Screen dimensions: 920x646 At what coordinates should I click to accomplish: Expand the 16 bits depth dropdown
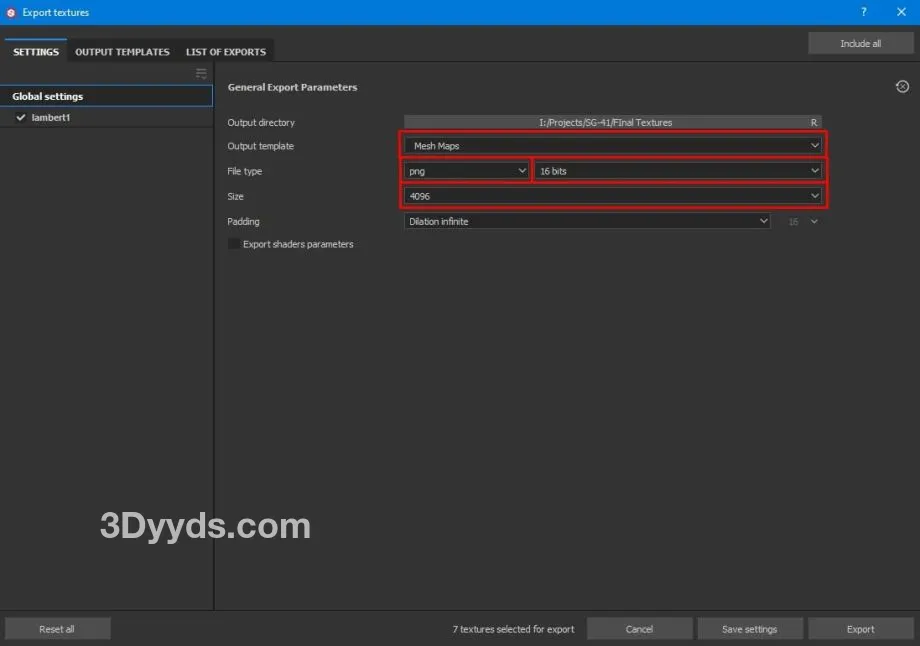click(679, 171)
